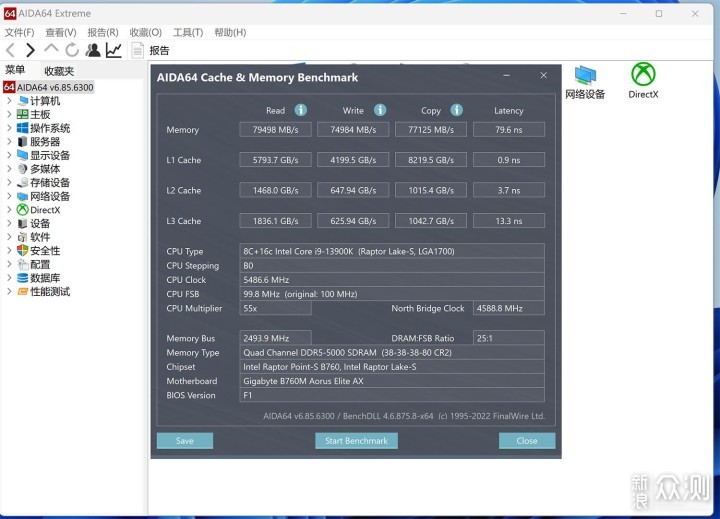Switch to the 收藏夹 tab

59,71
